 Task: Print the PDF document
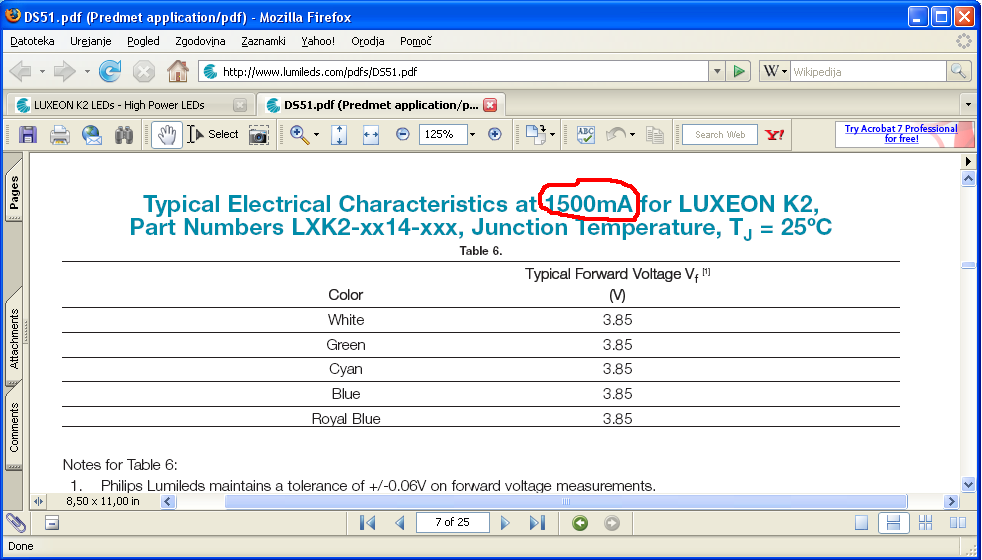point(59,135)
